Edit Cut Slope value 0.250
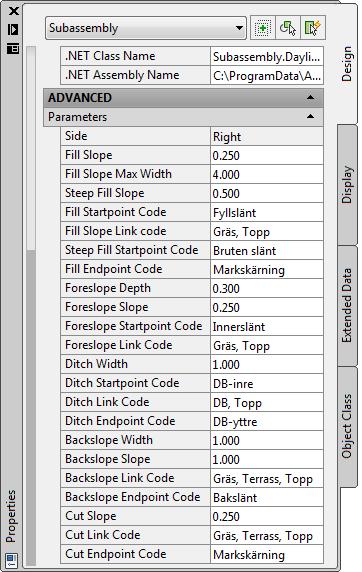The height and width of the screenshot is (572, 362). 267,516
